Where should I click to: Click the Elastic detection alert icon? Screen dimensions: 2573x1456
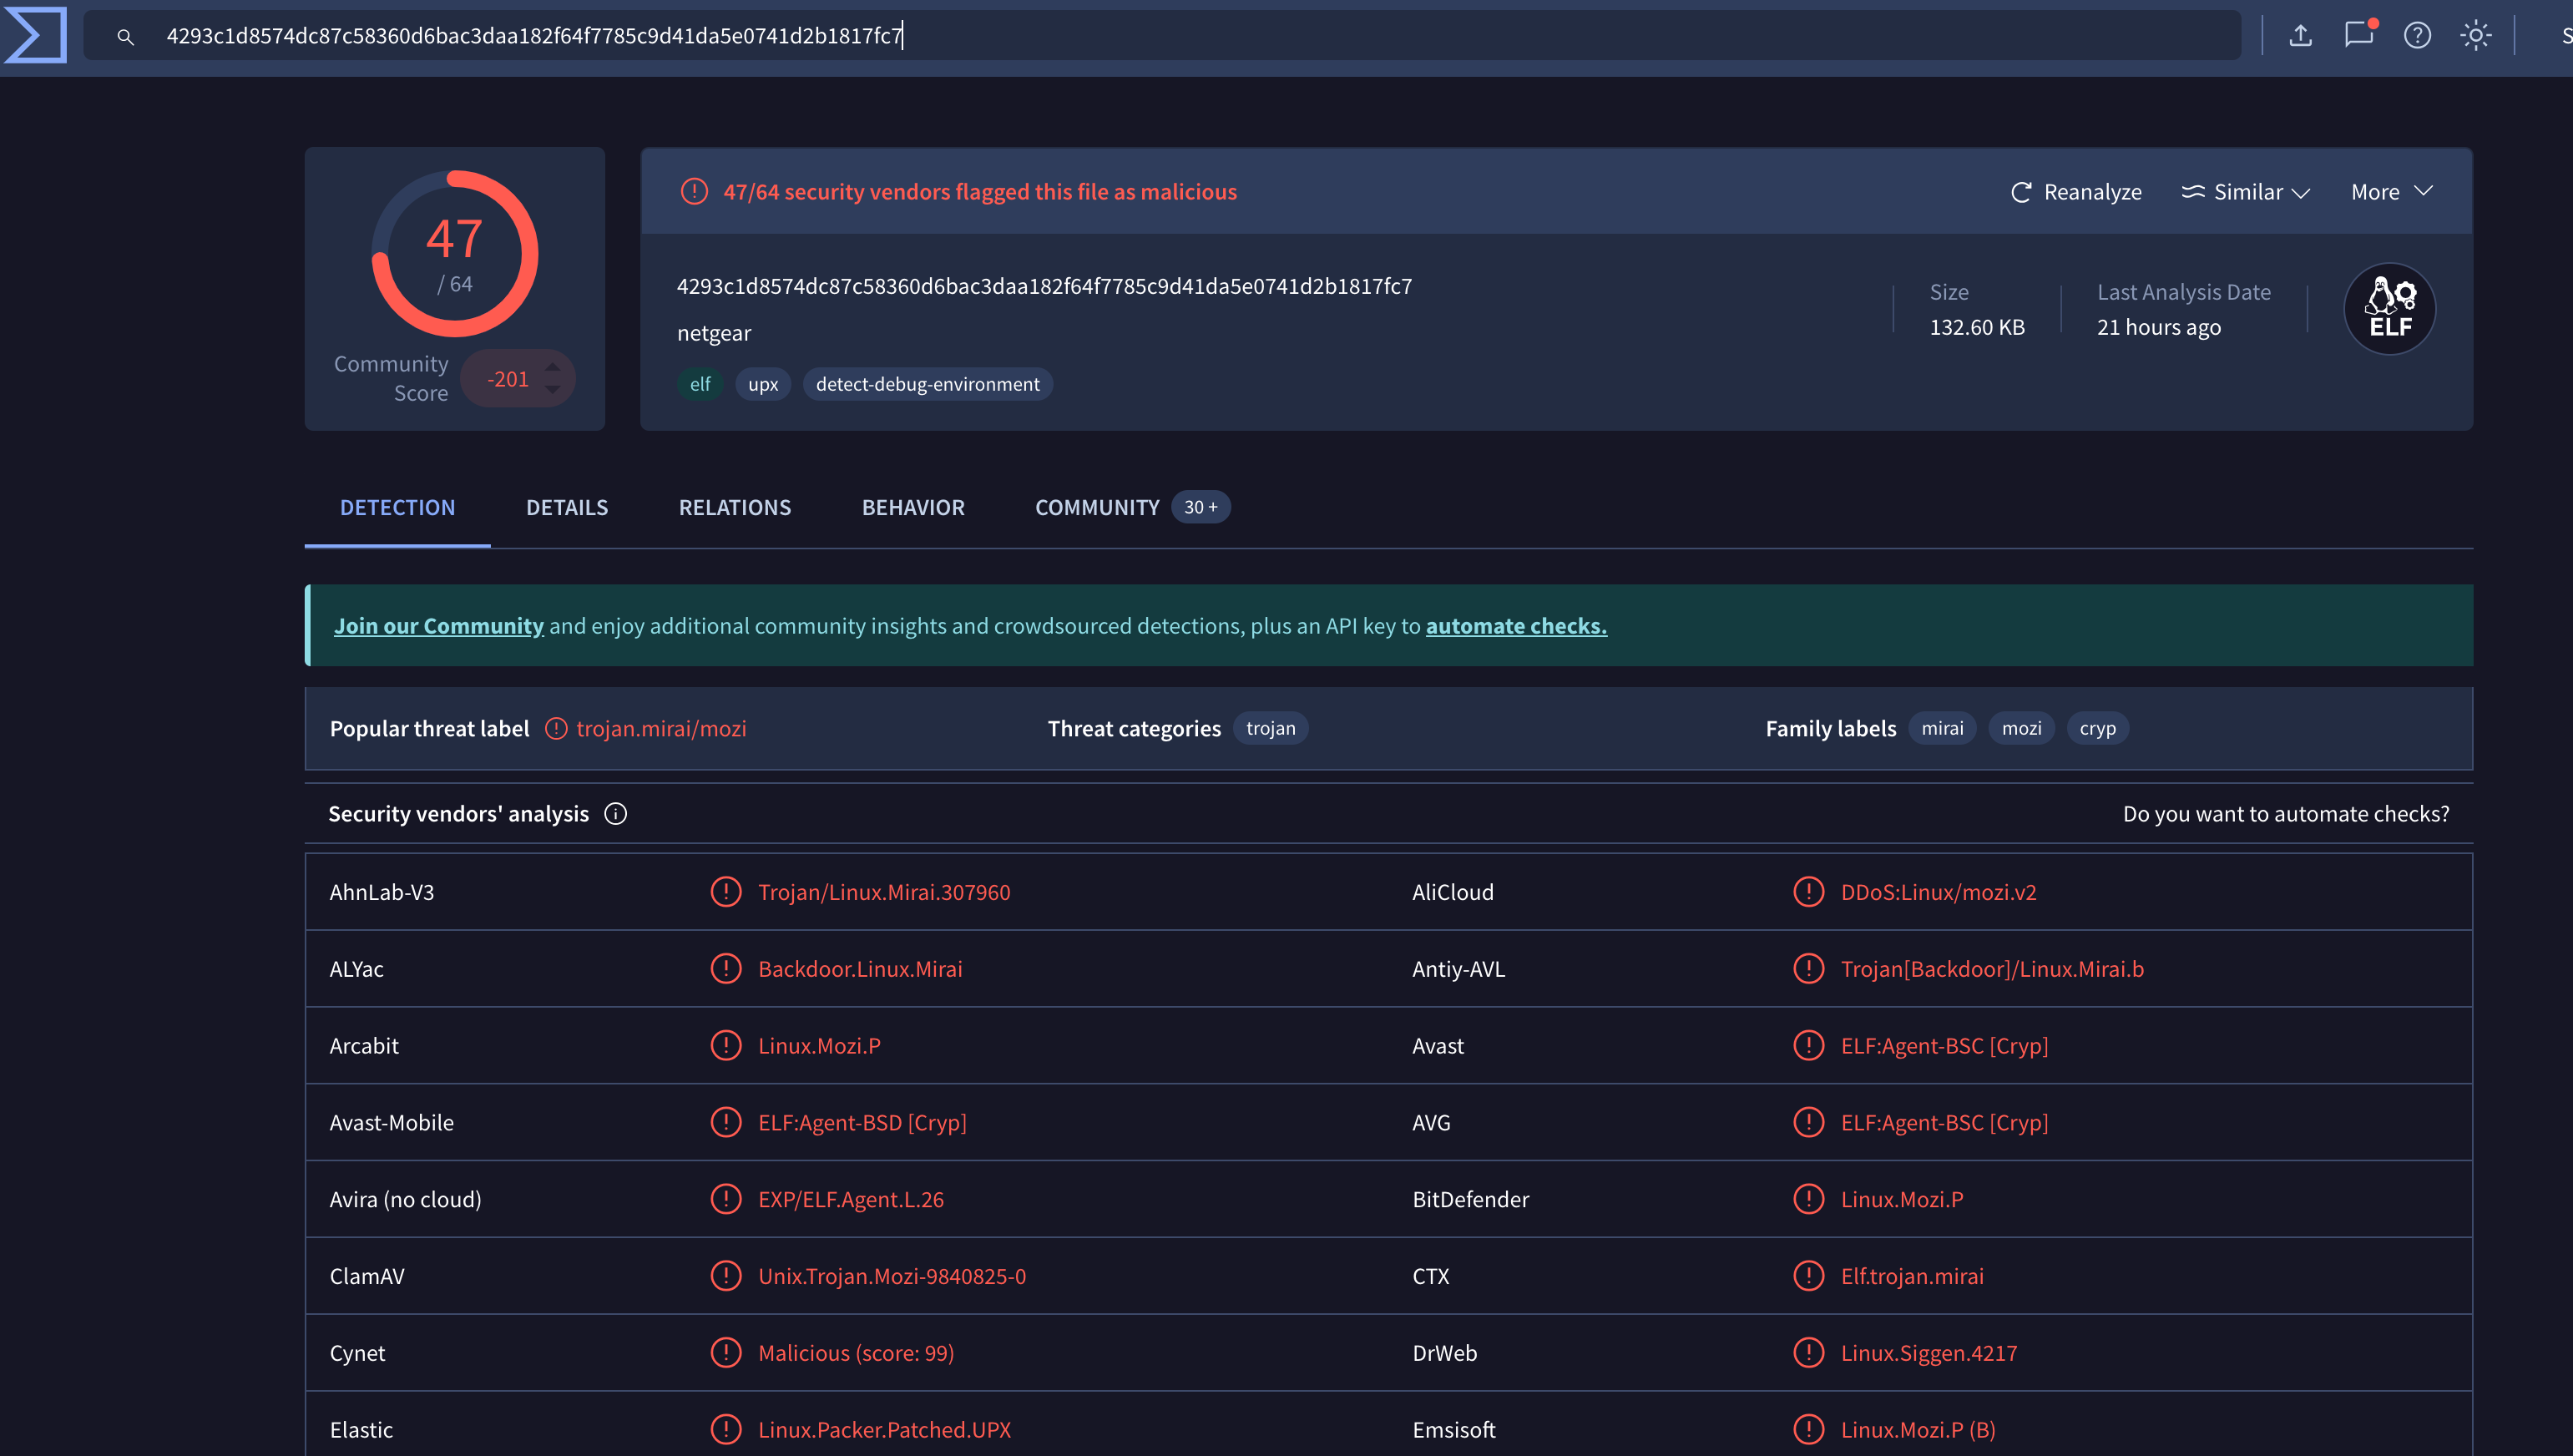pyautogui.click(x=726, y=1429)
